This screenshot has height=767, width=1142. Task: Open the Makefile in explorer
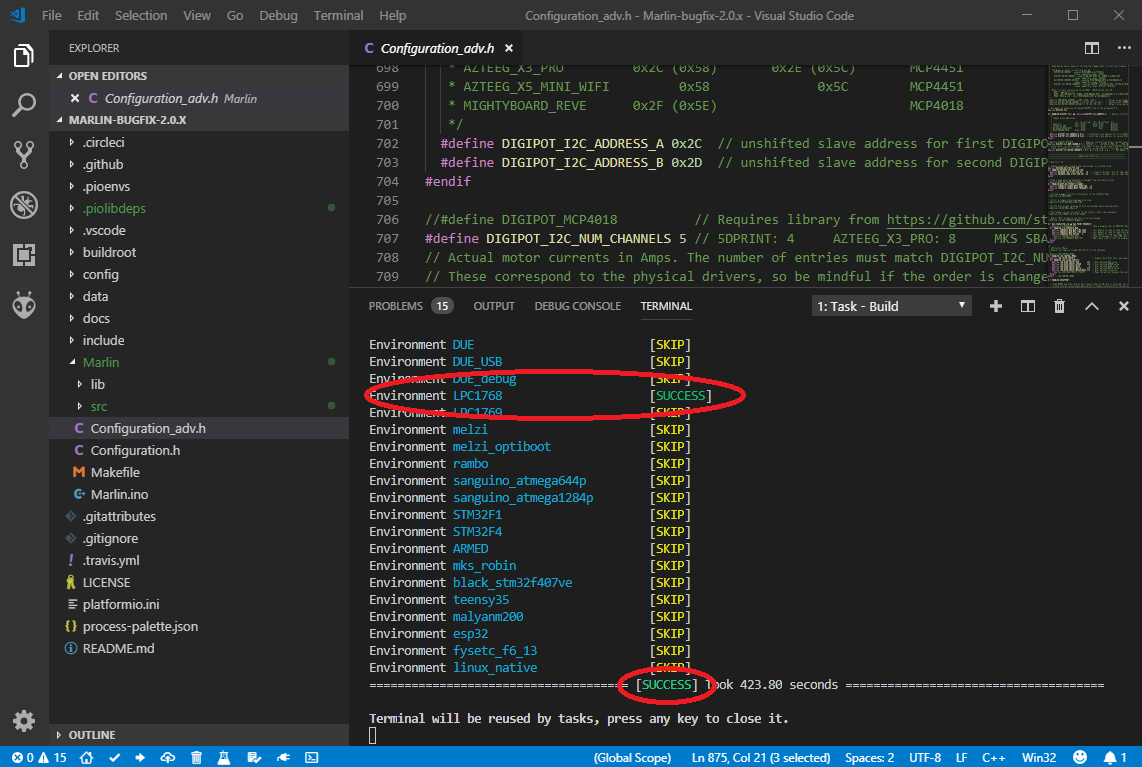coord(199,473)
